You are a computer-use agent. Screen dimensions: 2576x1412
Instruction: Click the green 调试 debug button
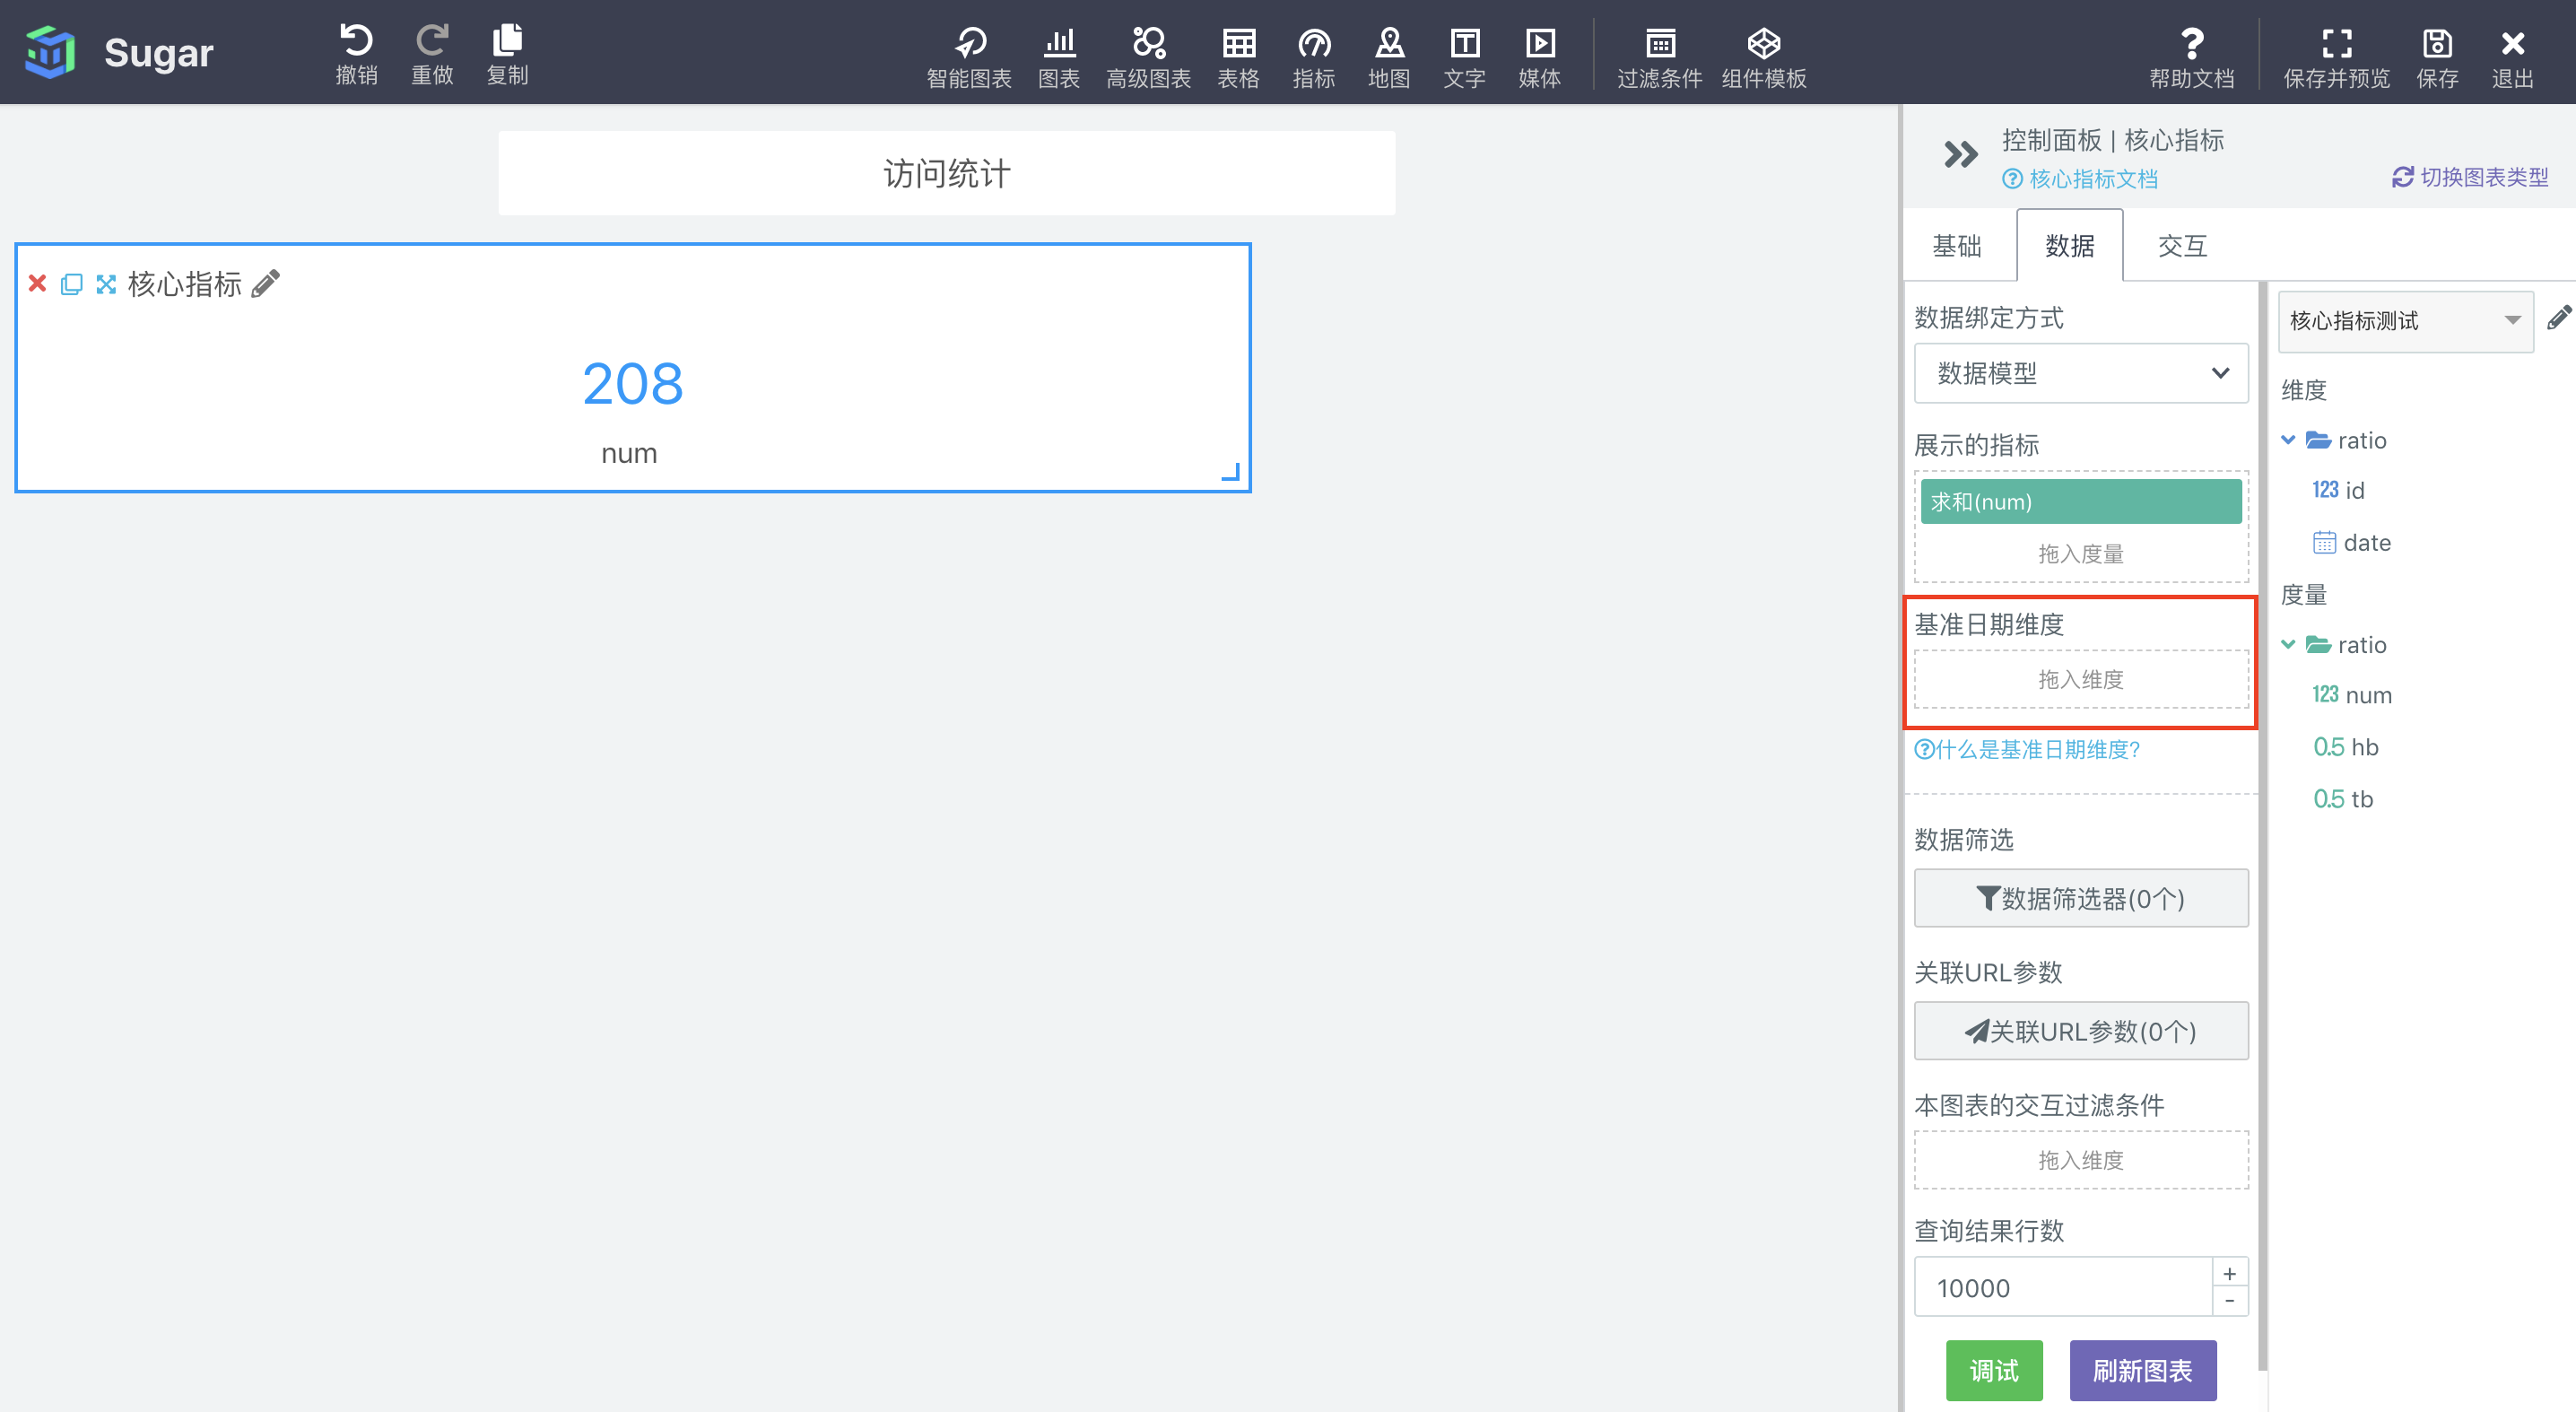point(1994,1371)
